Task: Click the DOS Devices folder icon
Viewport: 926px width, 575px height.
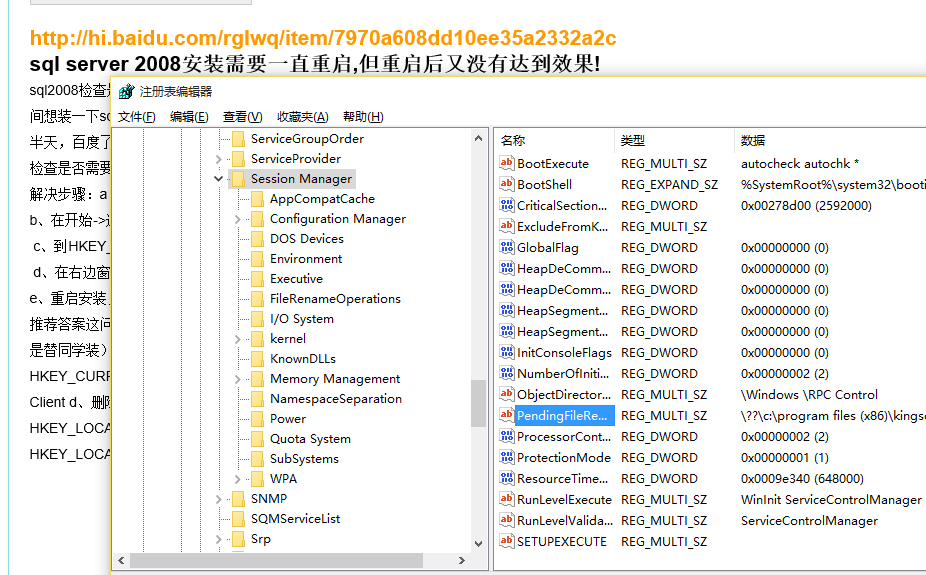Action: [x=257, y=239]
